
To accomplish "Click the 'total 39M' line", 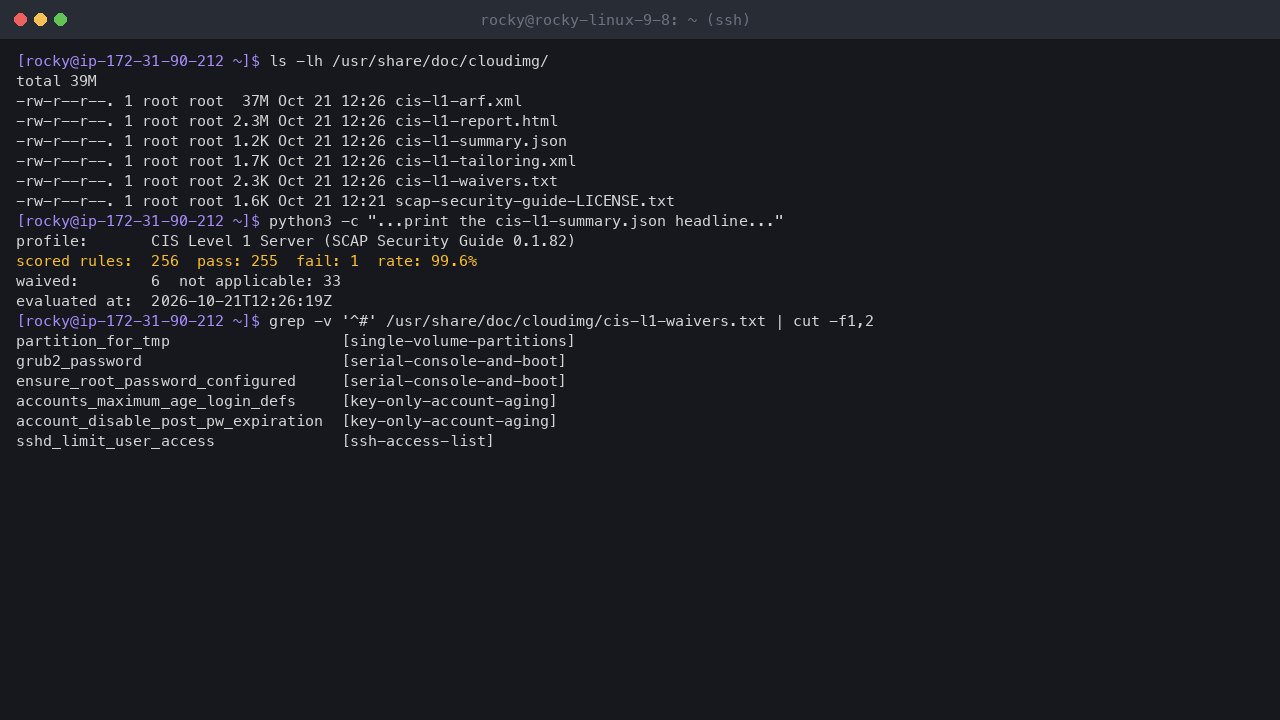I will pyautogui.click(x=56, y=81).
